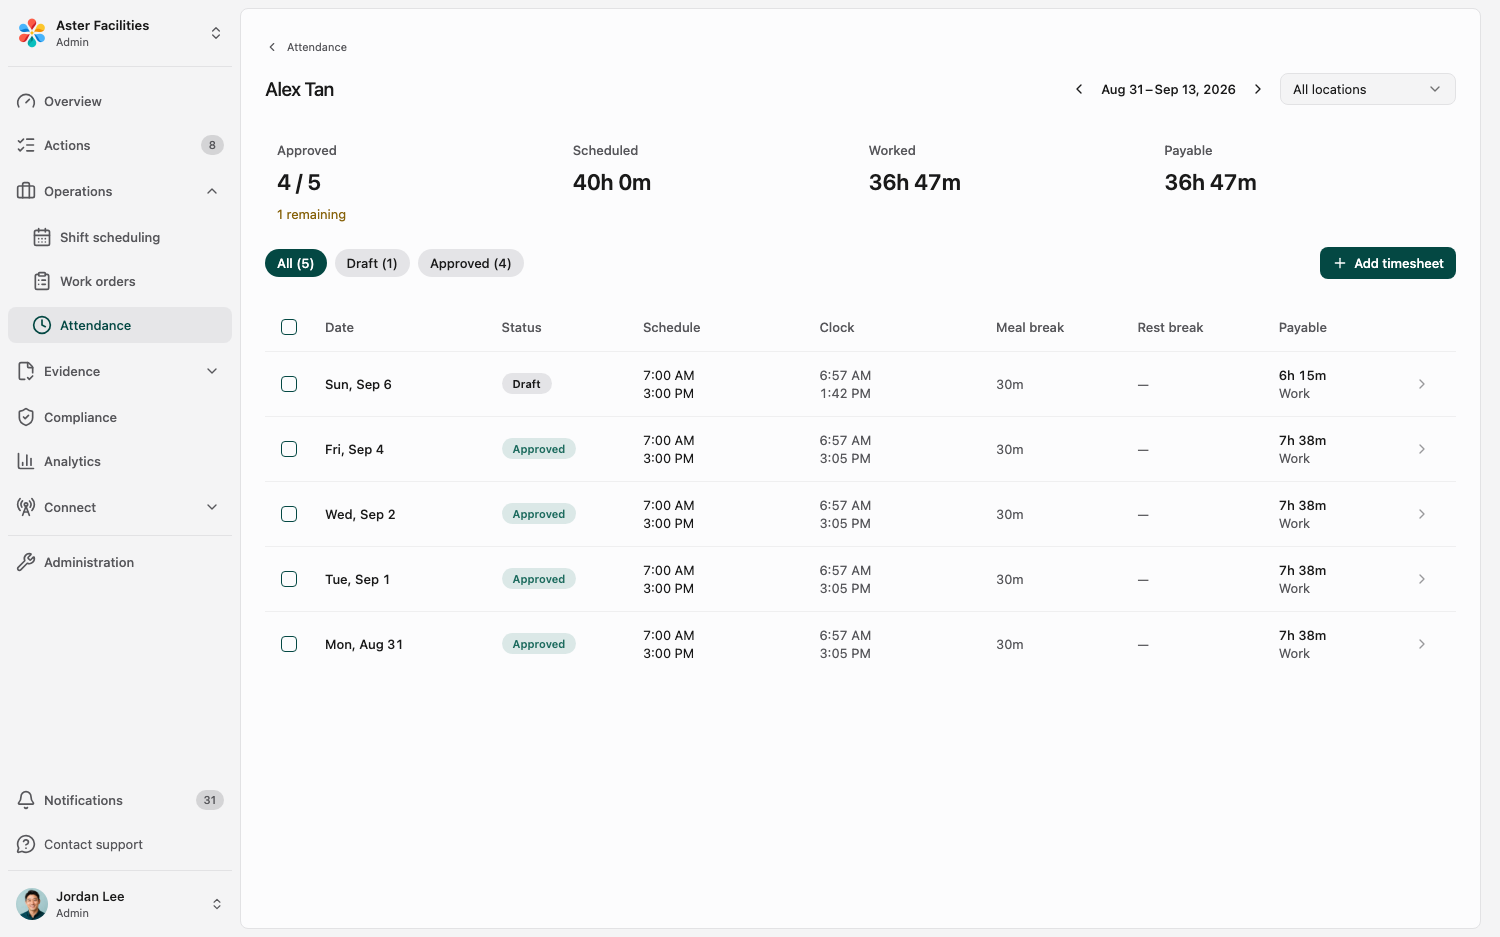The image size is (1500, 937).
Task: Select the Approved (4) filter tab
Action: 471,263
